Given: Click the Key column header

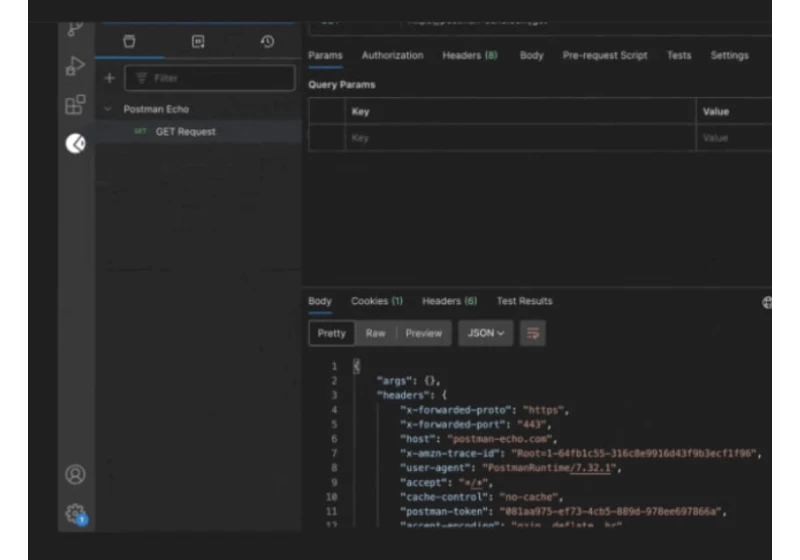Looking at the screenshot, I should (x=360, y=111).
